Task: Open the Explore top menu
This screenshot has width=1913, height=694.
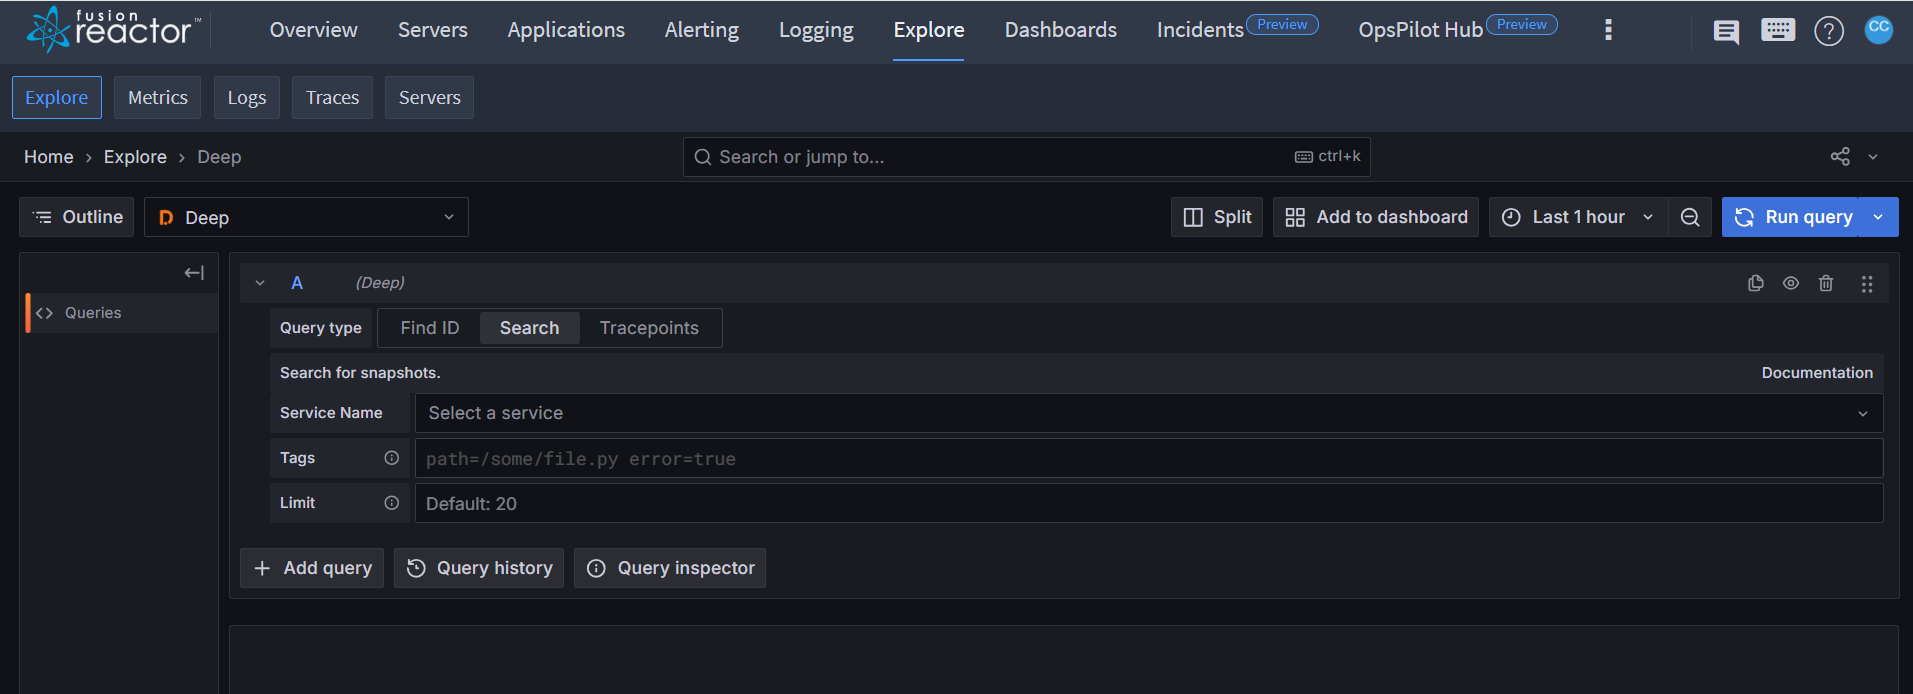Action: (929, 30)
